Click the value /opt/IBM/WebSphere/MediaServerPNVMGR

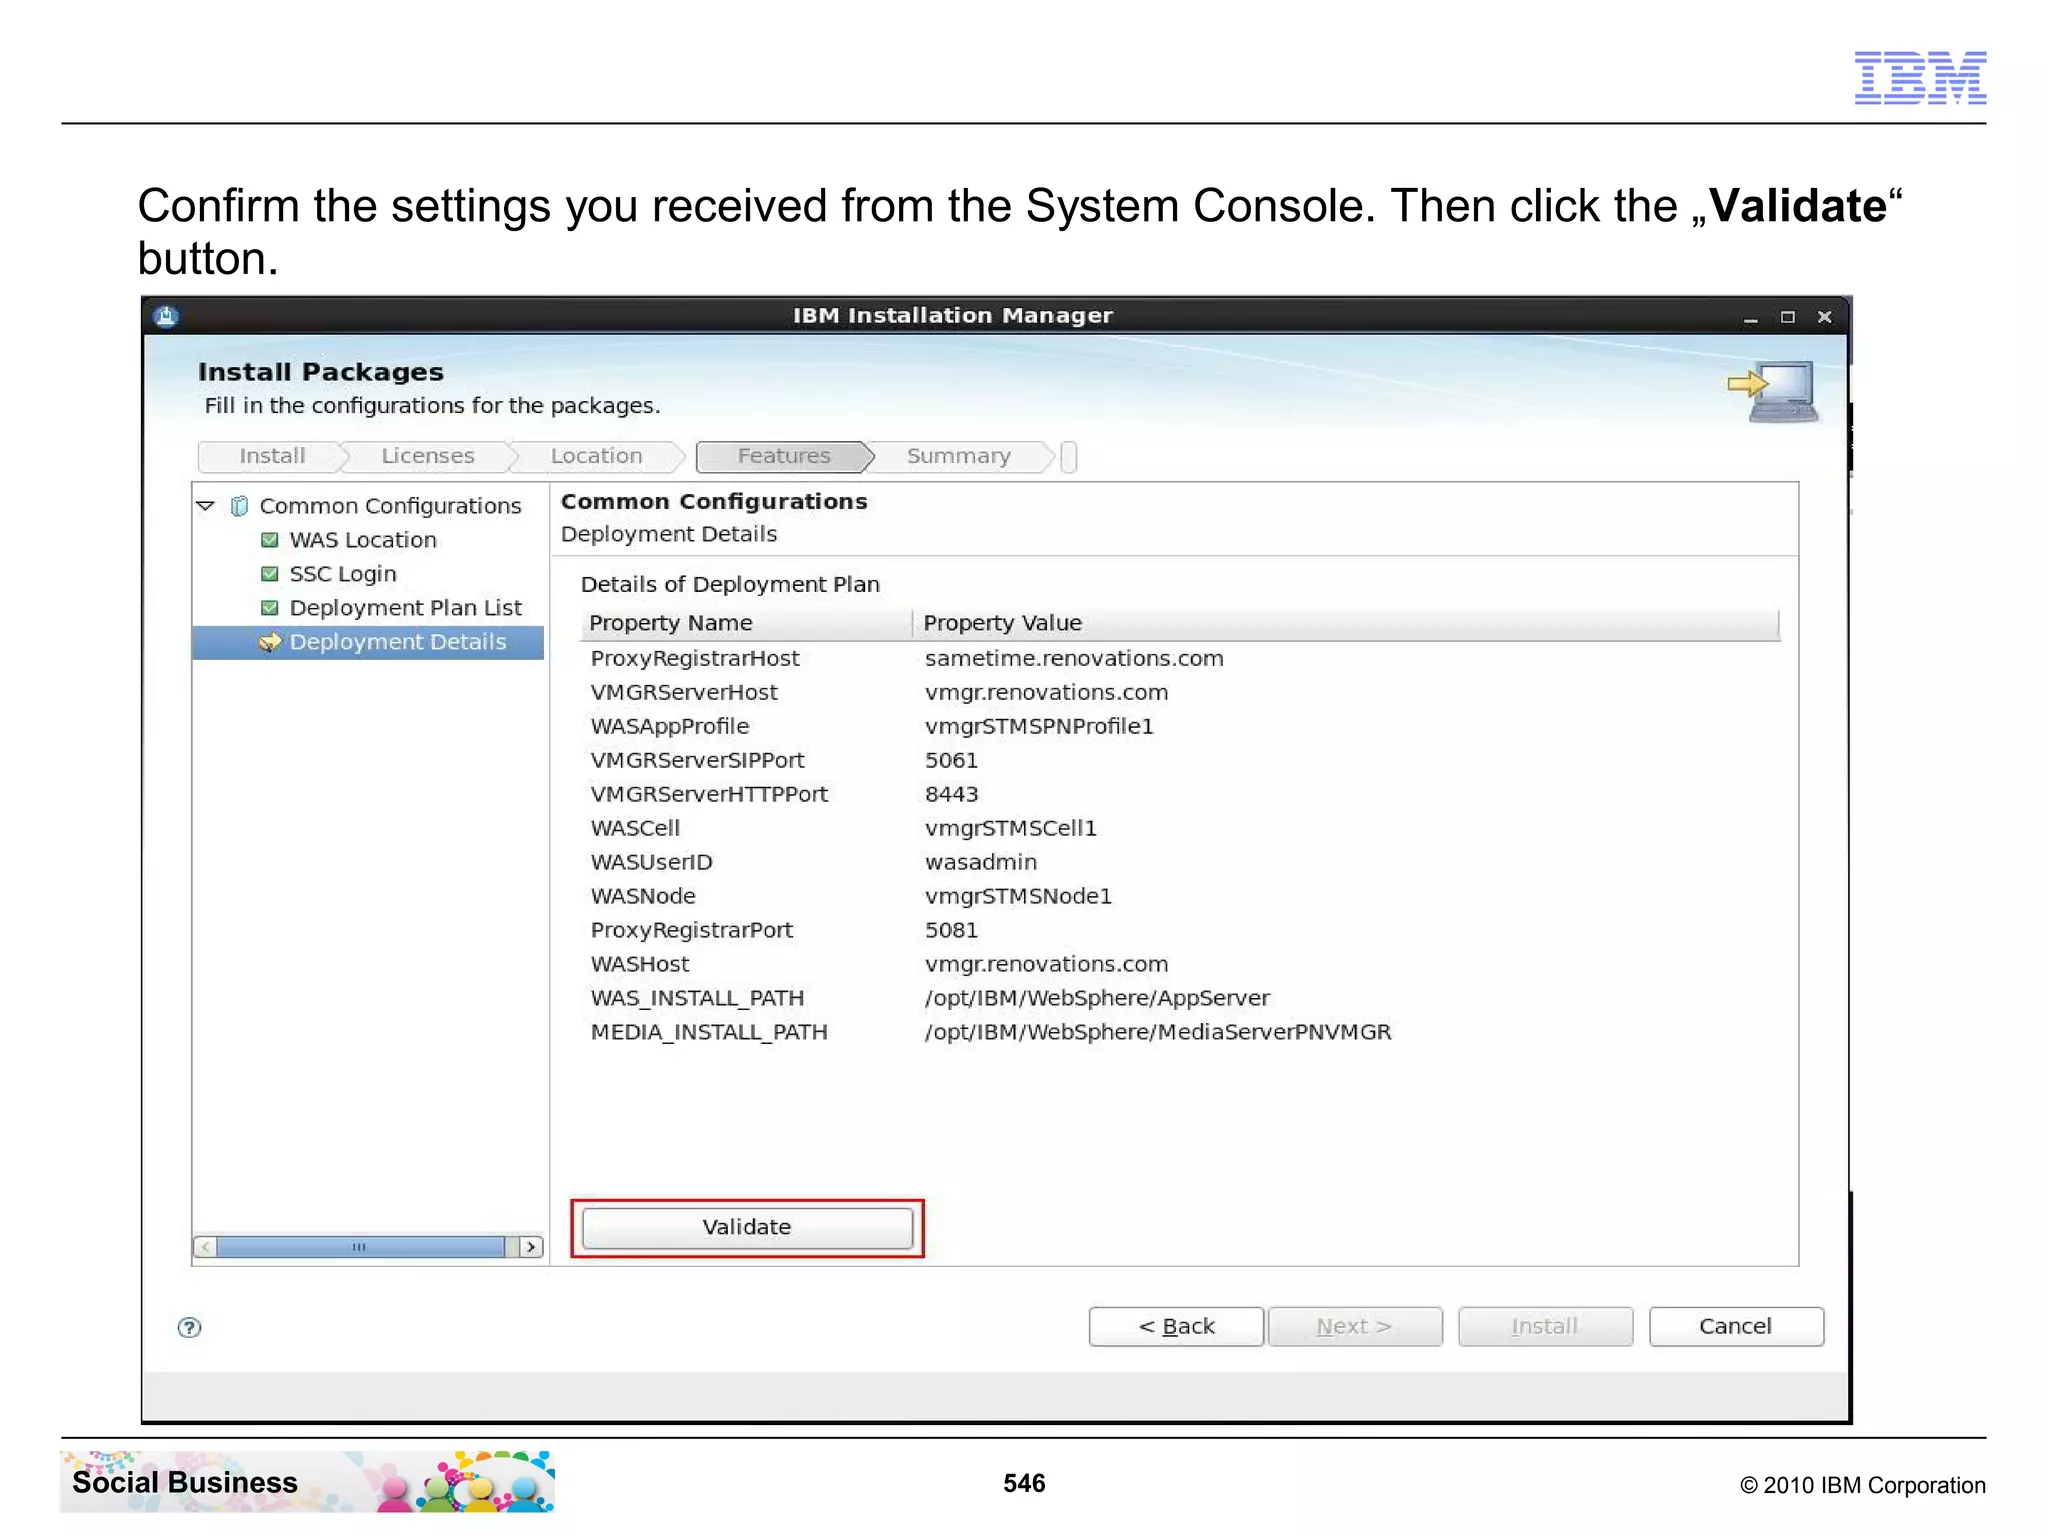click(x=1158, y=1033)
